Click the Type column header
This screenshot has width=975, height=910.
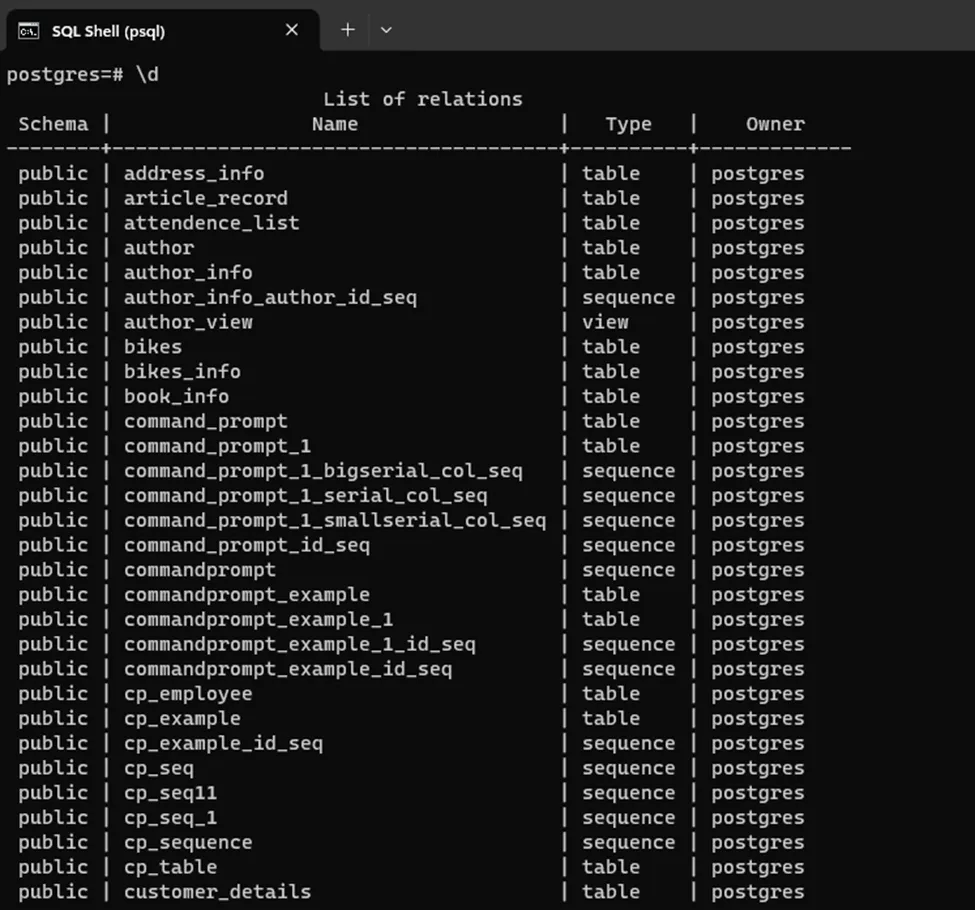click(628, 124)
